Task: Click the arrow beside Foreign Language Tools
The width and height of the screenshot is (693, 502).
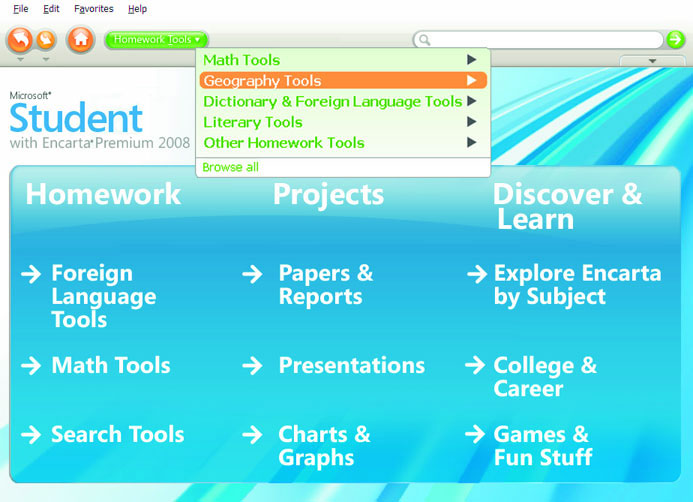Action: pos(31,274)
